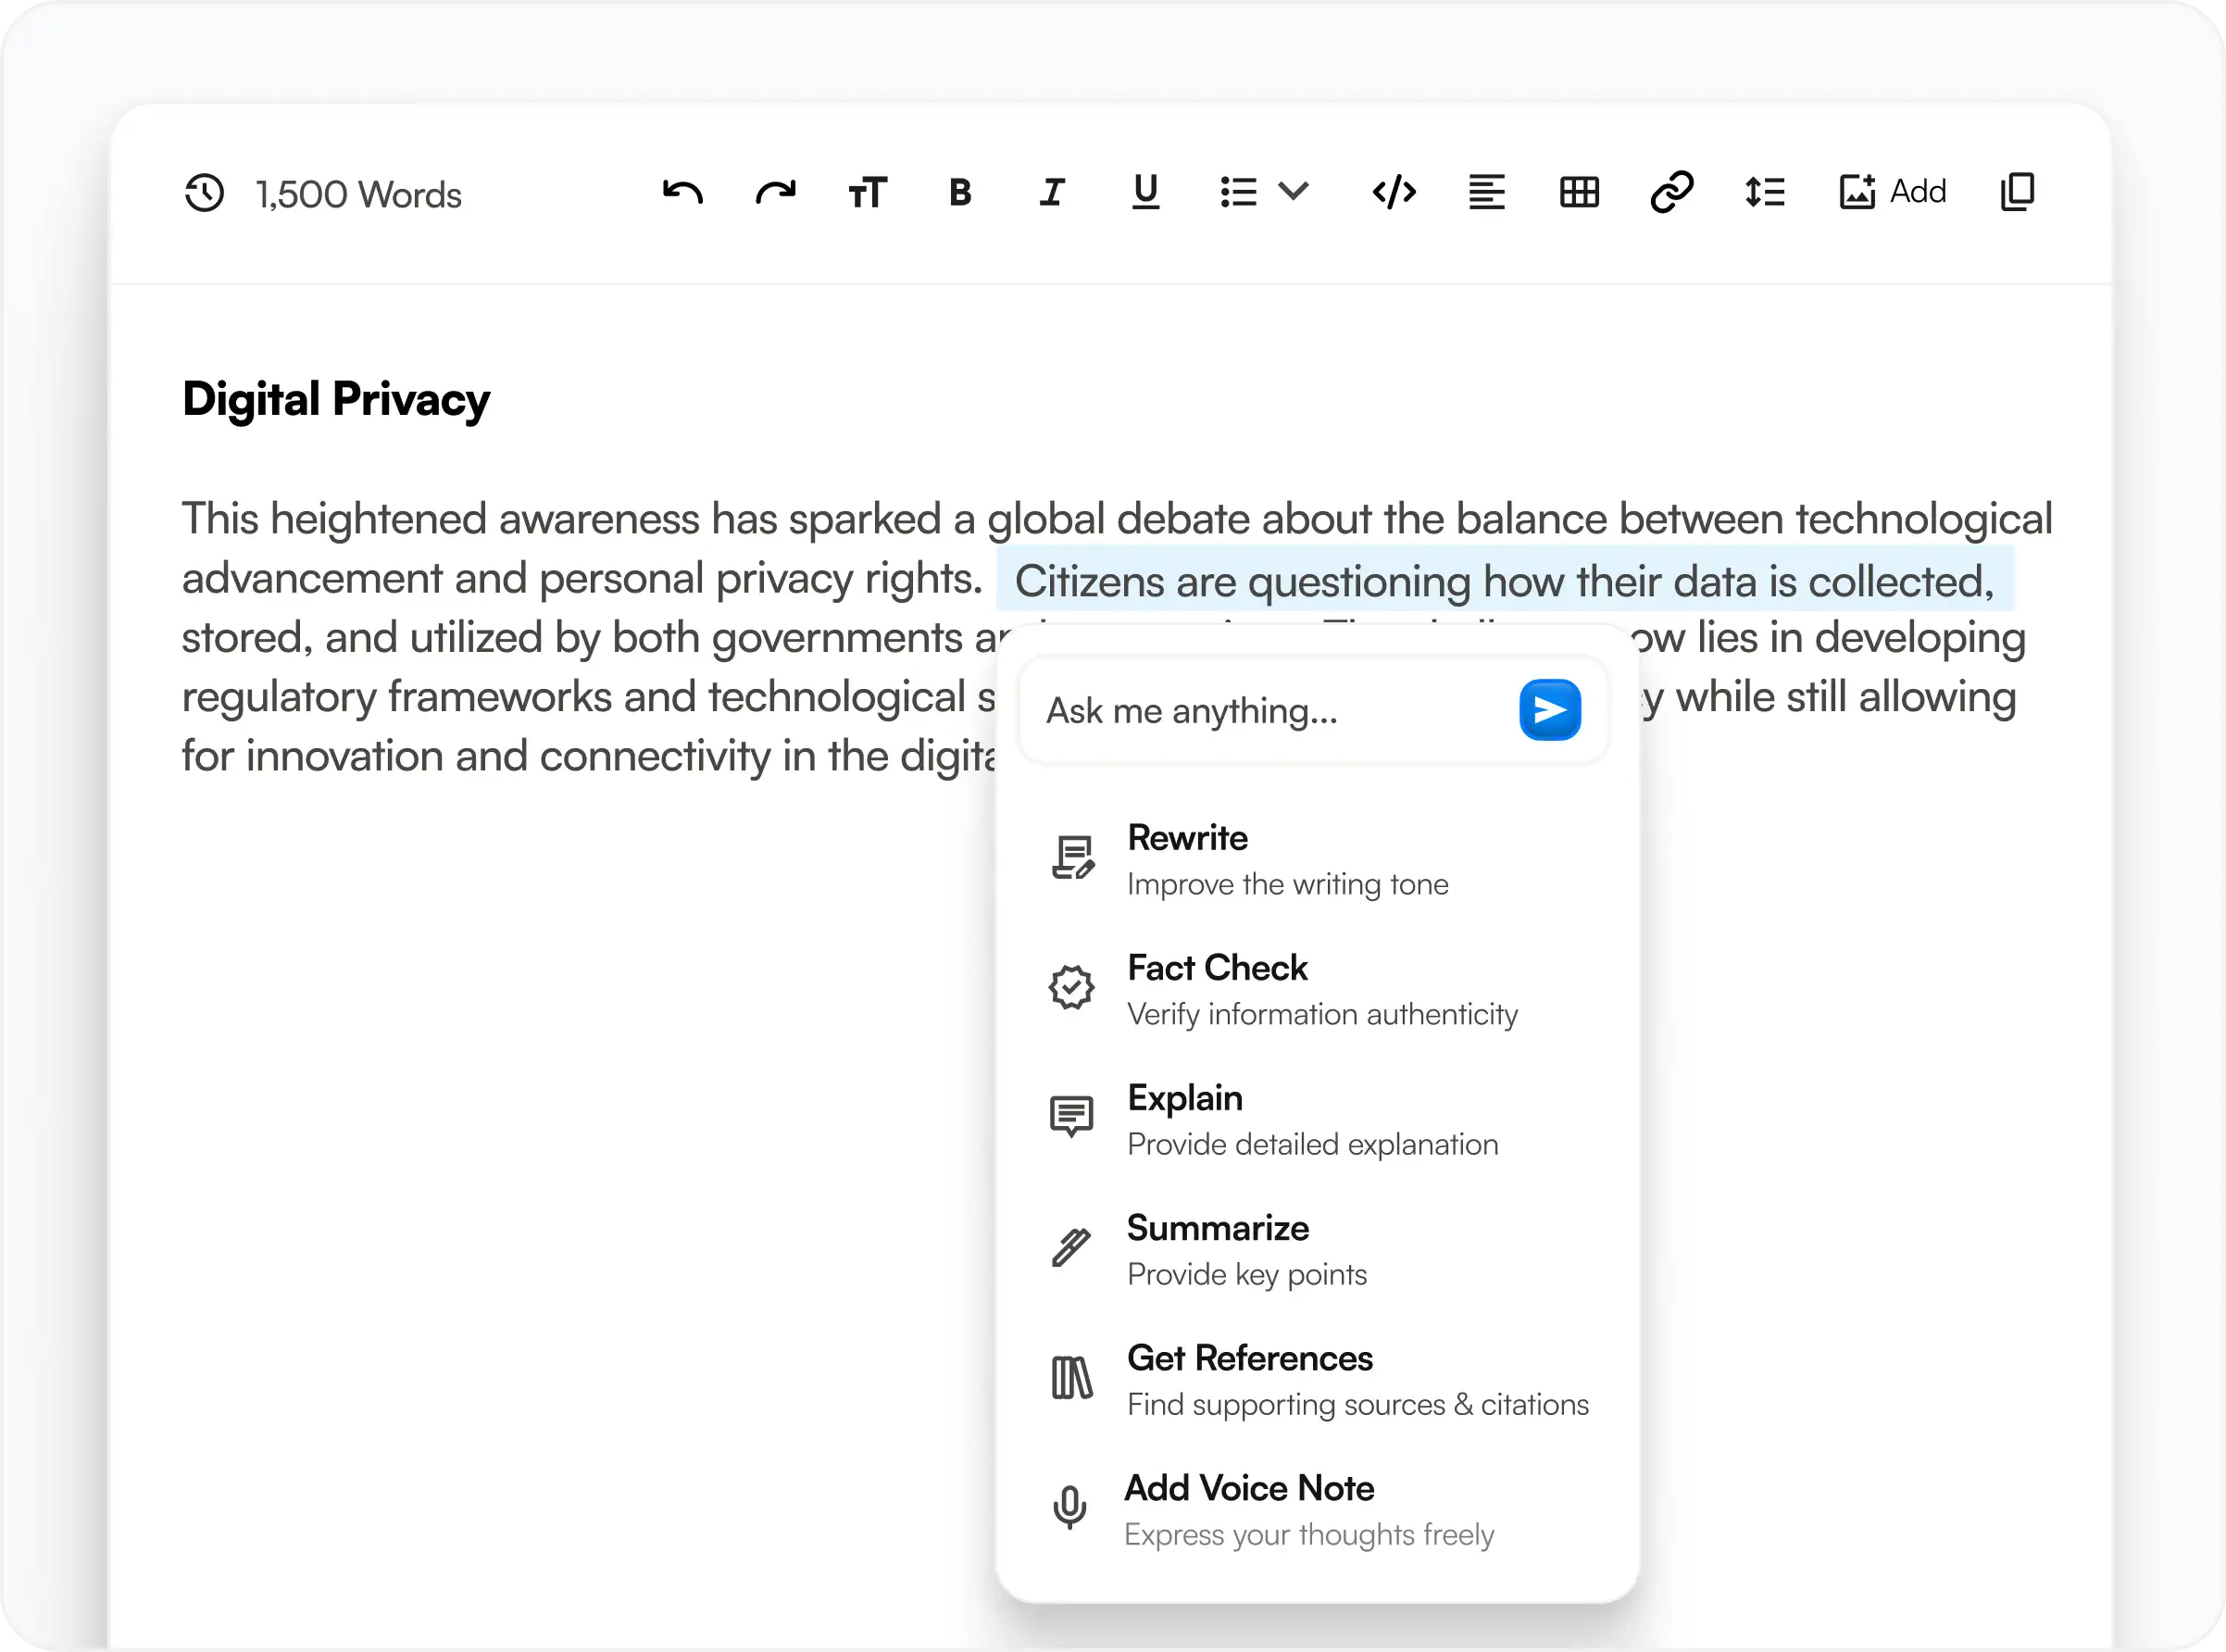
Task: Copy the document with the copy icon
Action: (2017, 191)
